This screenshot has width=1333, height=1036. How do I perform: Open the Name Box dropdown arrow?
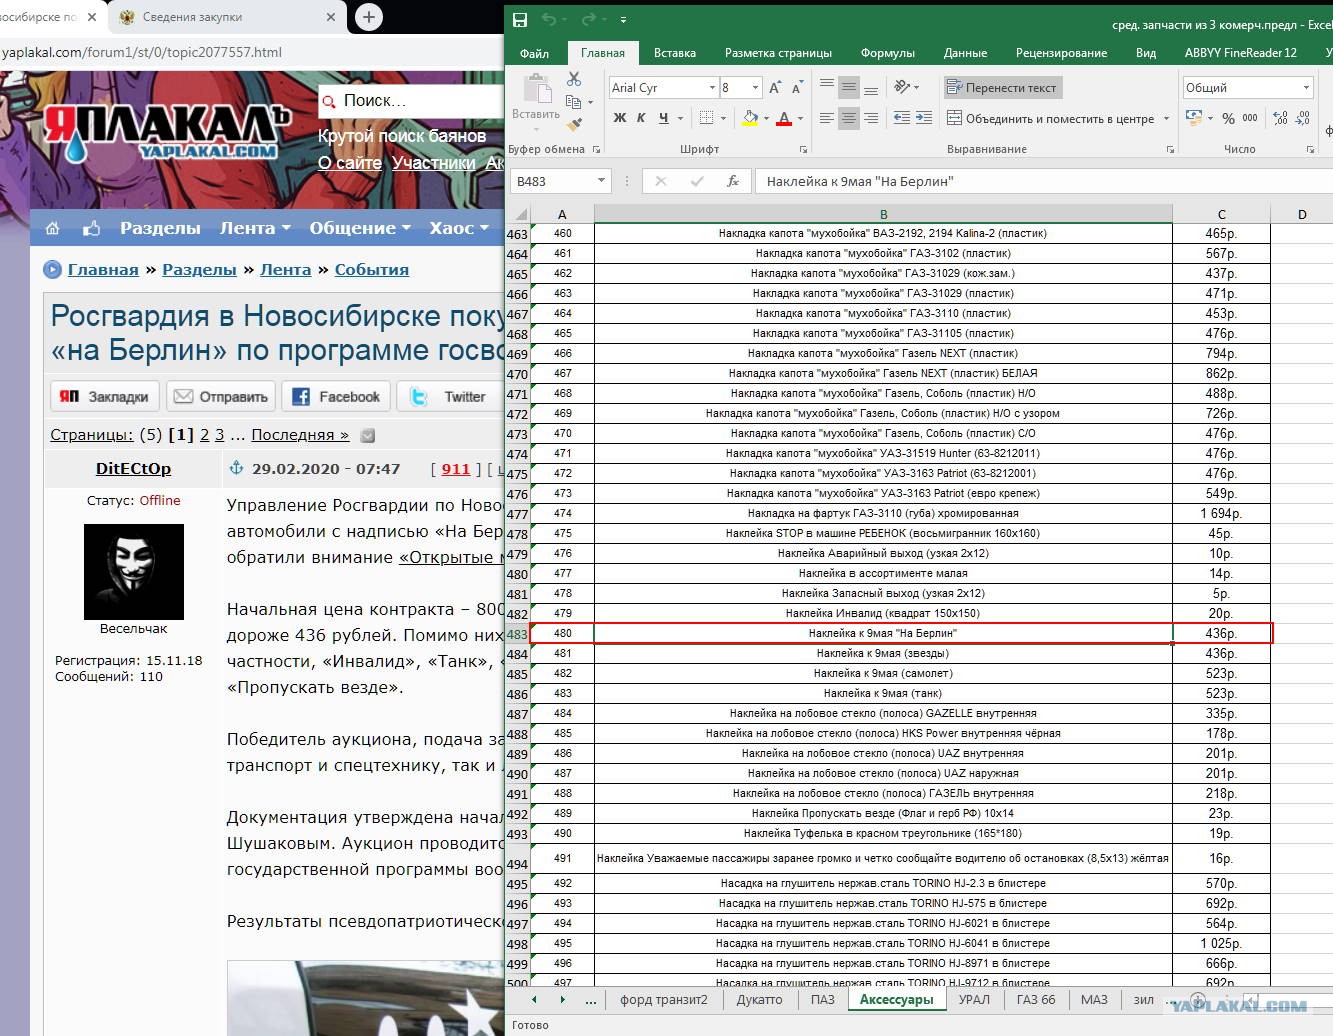601,181
